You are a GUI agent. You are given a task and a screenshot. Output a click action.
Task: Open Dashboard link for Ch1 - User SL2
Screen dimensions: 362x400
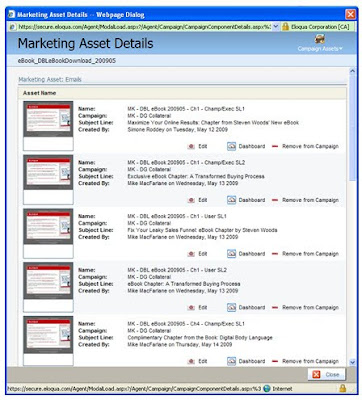[x=252, y=307]
